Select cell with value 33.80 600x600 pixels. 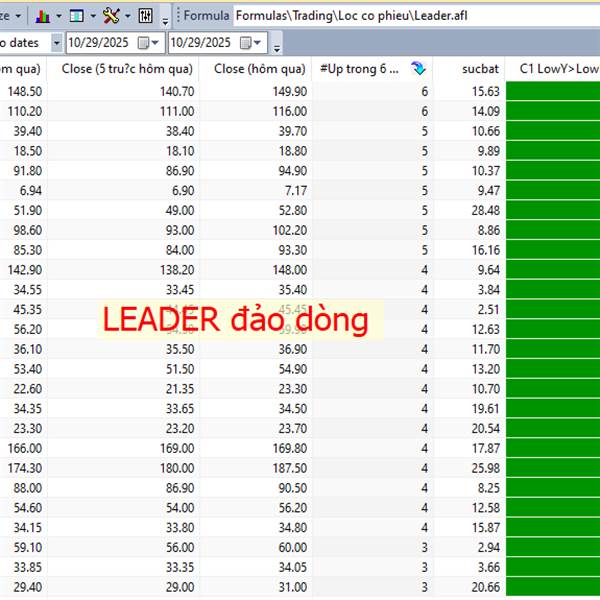pos(123,528)
